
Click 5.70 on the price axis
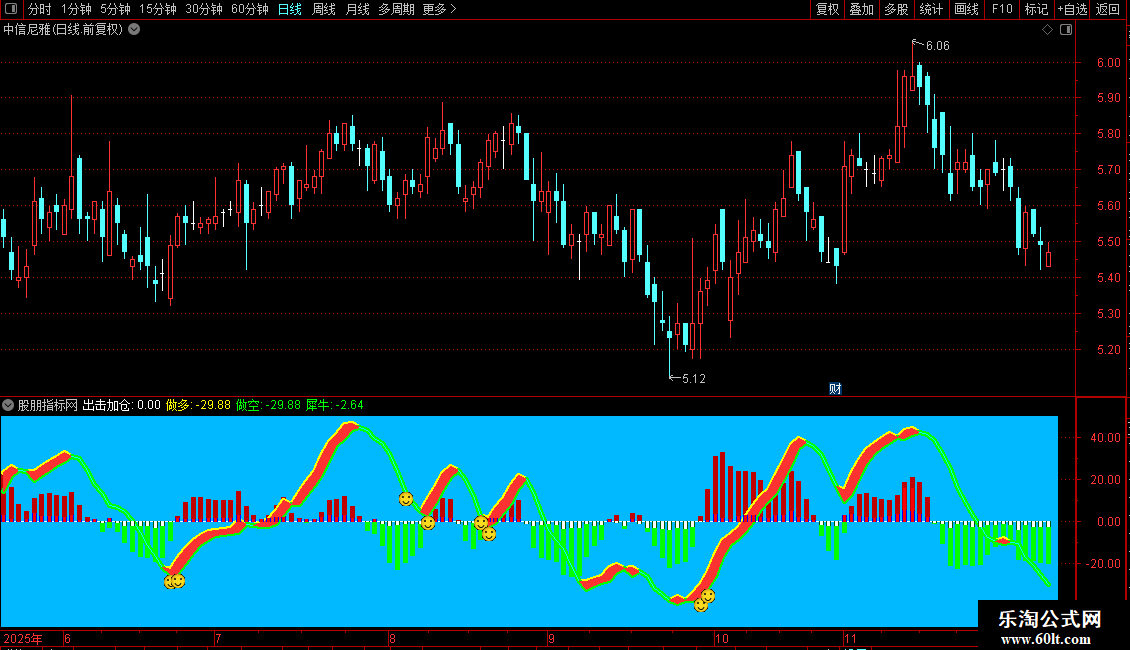point(1108,170)
